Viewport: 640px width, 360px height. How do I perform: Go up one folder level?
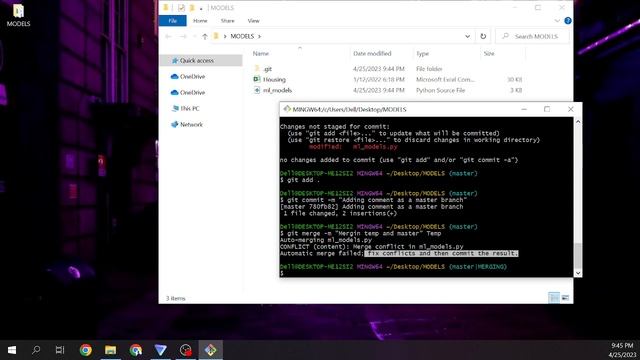pyautogui.click(x=204, y=36)
